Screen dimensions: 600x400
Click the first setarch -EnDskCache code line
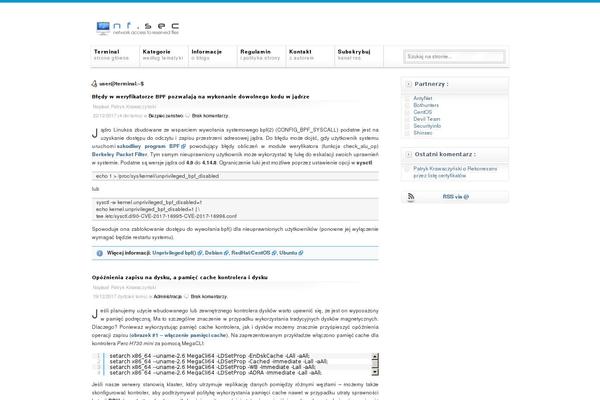pyautogui.click(x=209, y=356)
